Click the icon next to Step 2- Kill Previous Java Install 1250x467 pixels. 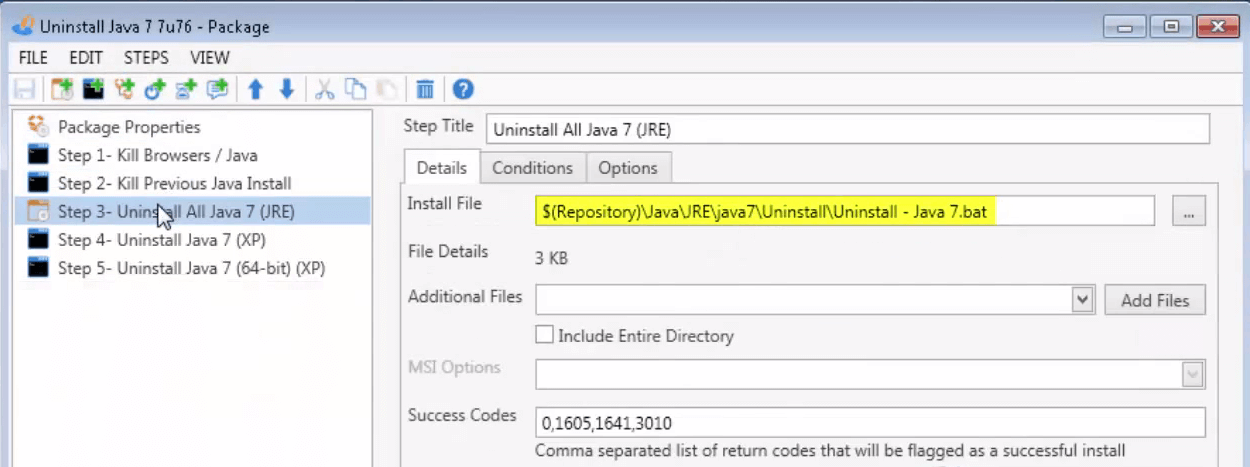pyautogui.click(x=38, y=183)
